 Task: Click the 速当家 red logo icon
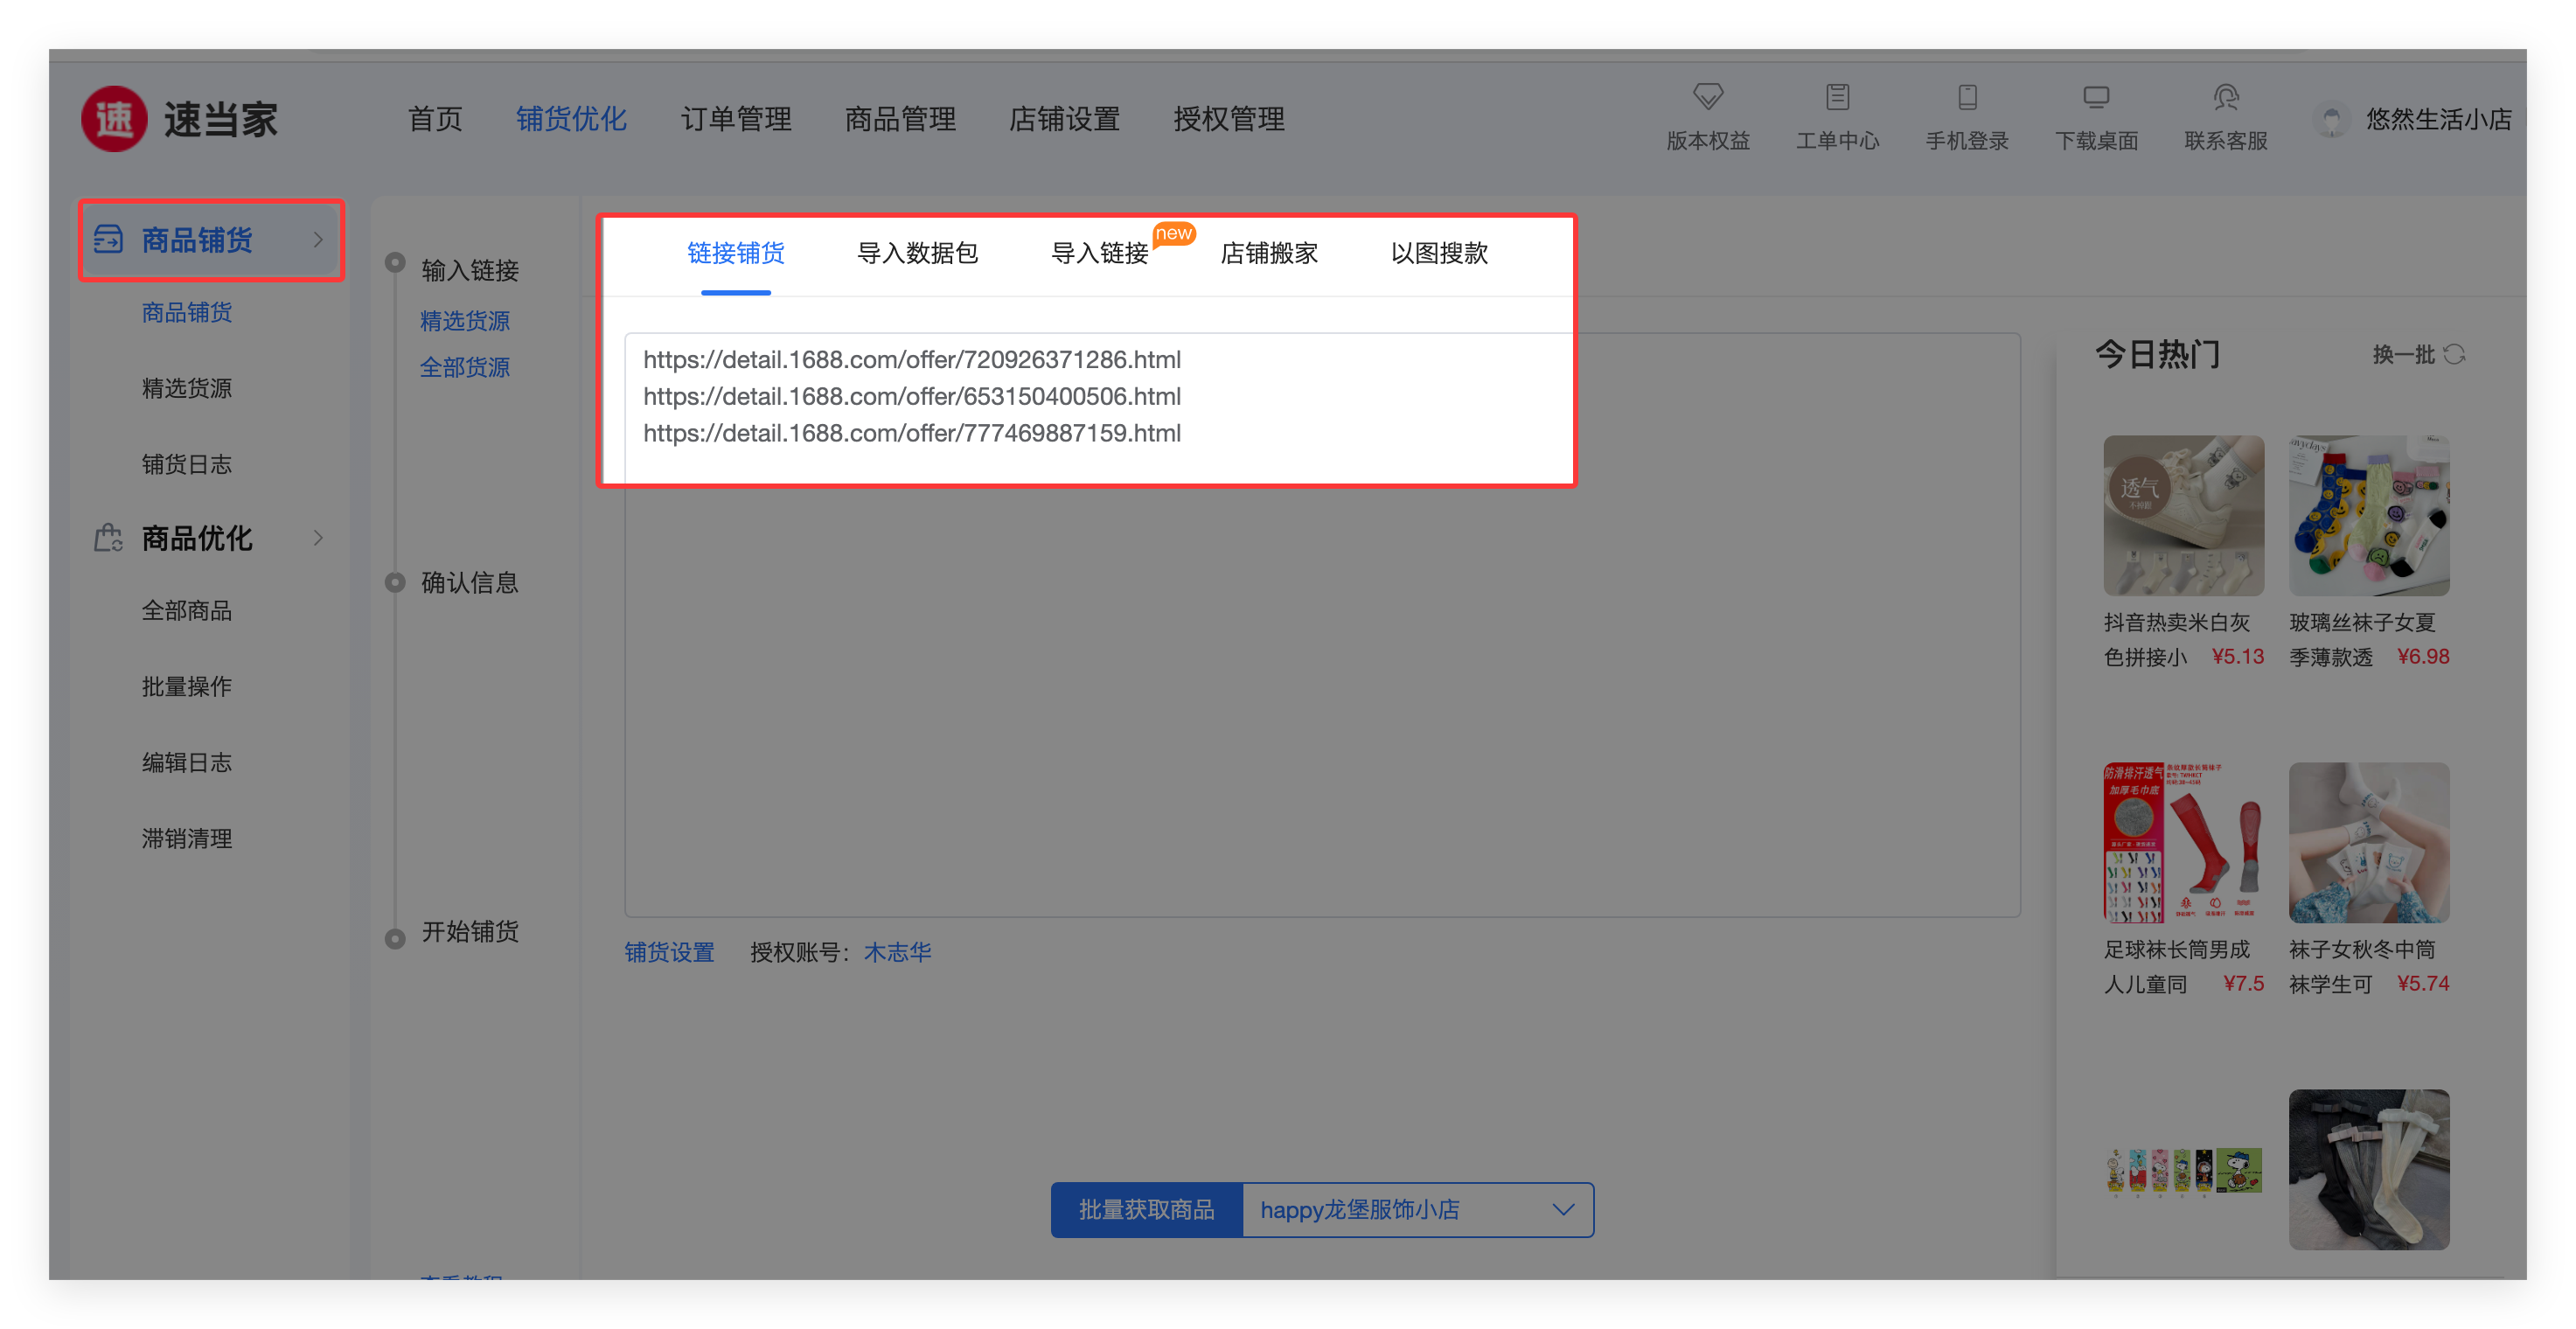click(x=114, y=119)
